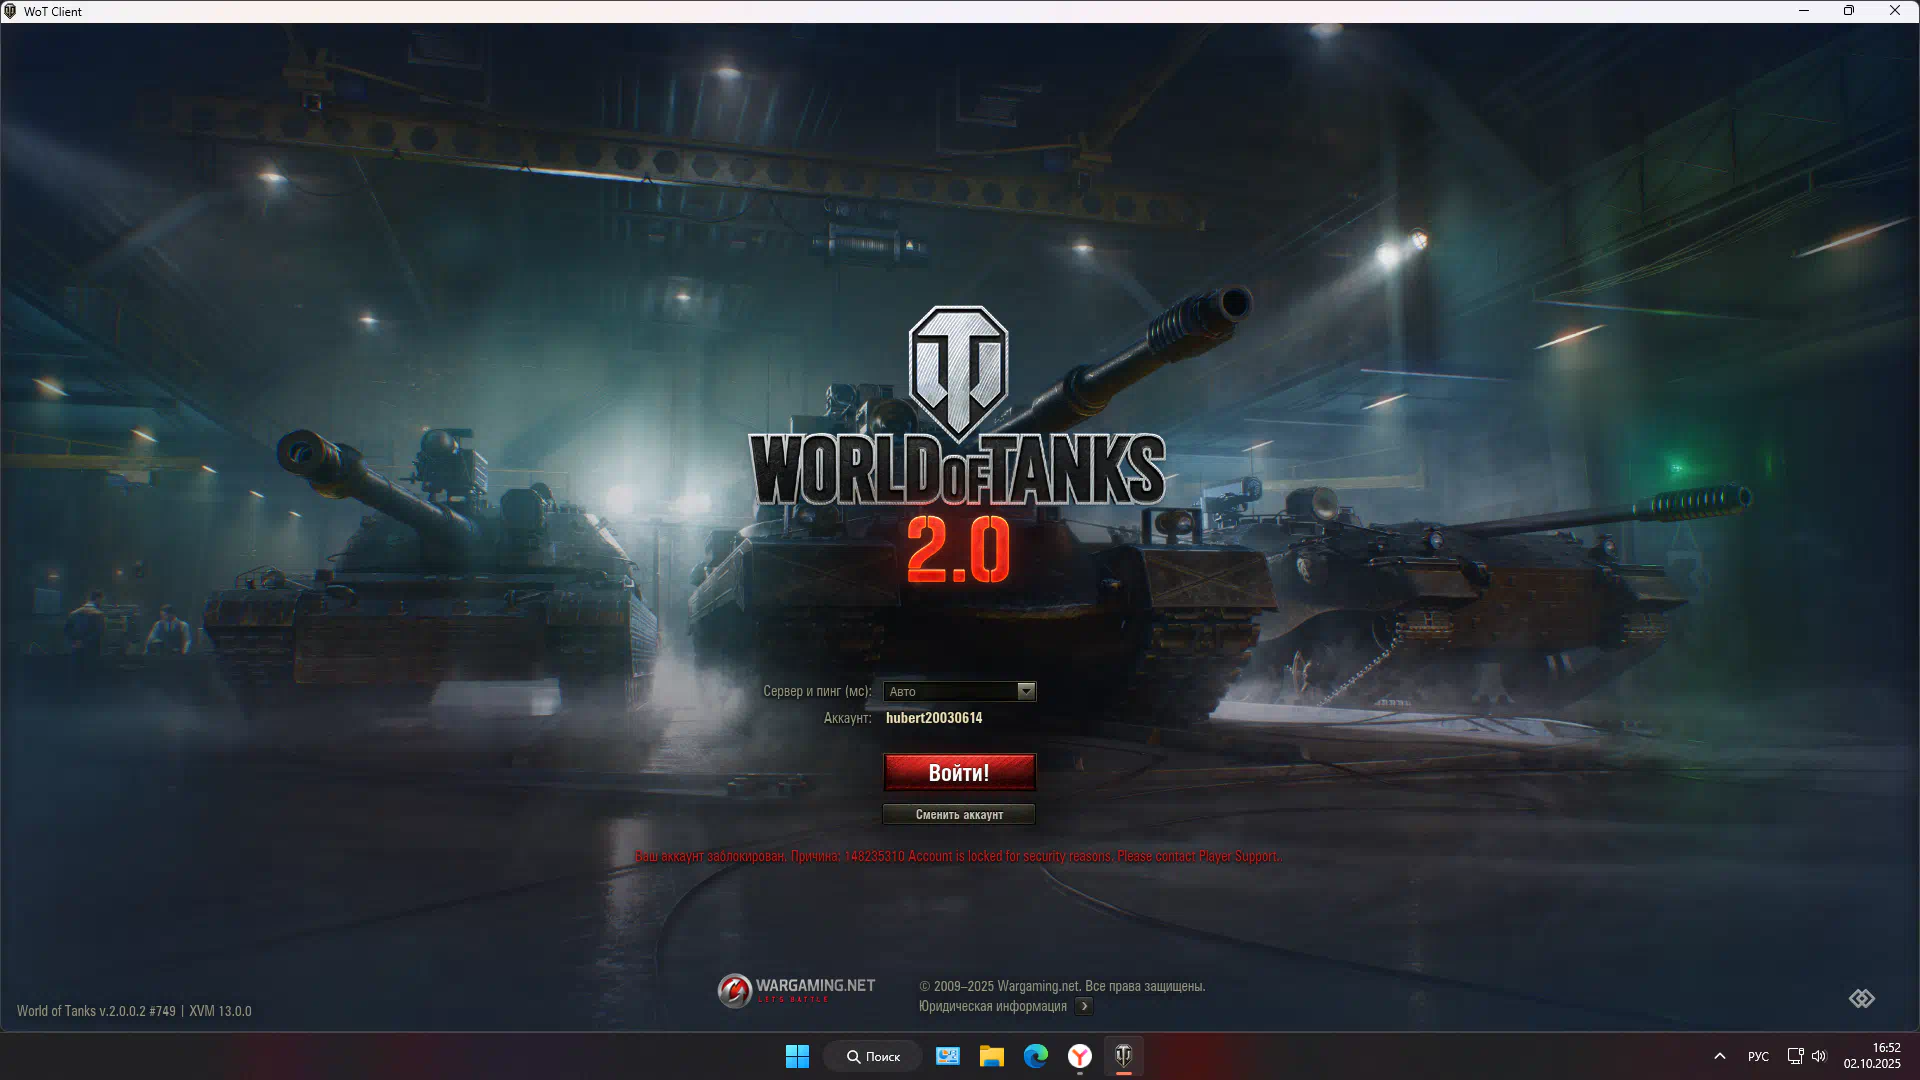
Task: Open the clock and date panel
Action: pos(1871,1056)
